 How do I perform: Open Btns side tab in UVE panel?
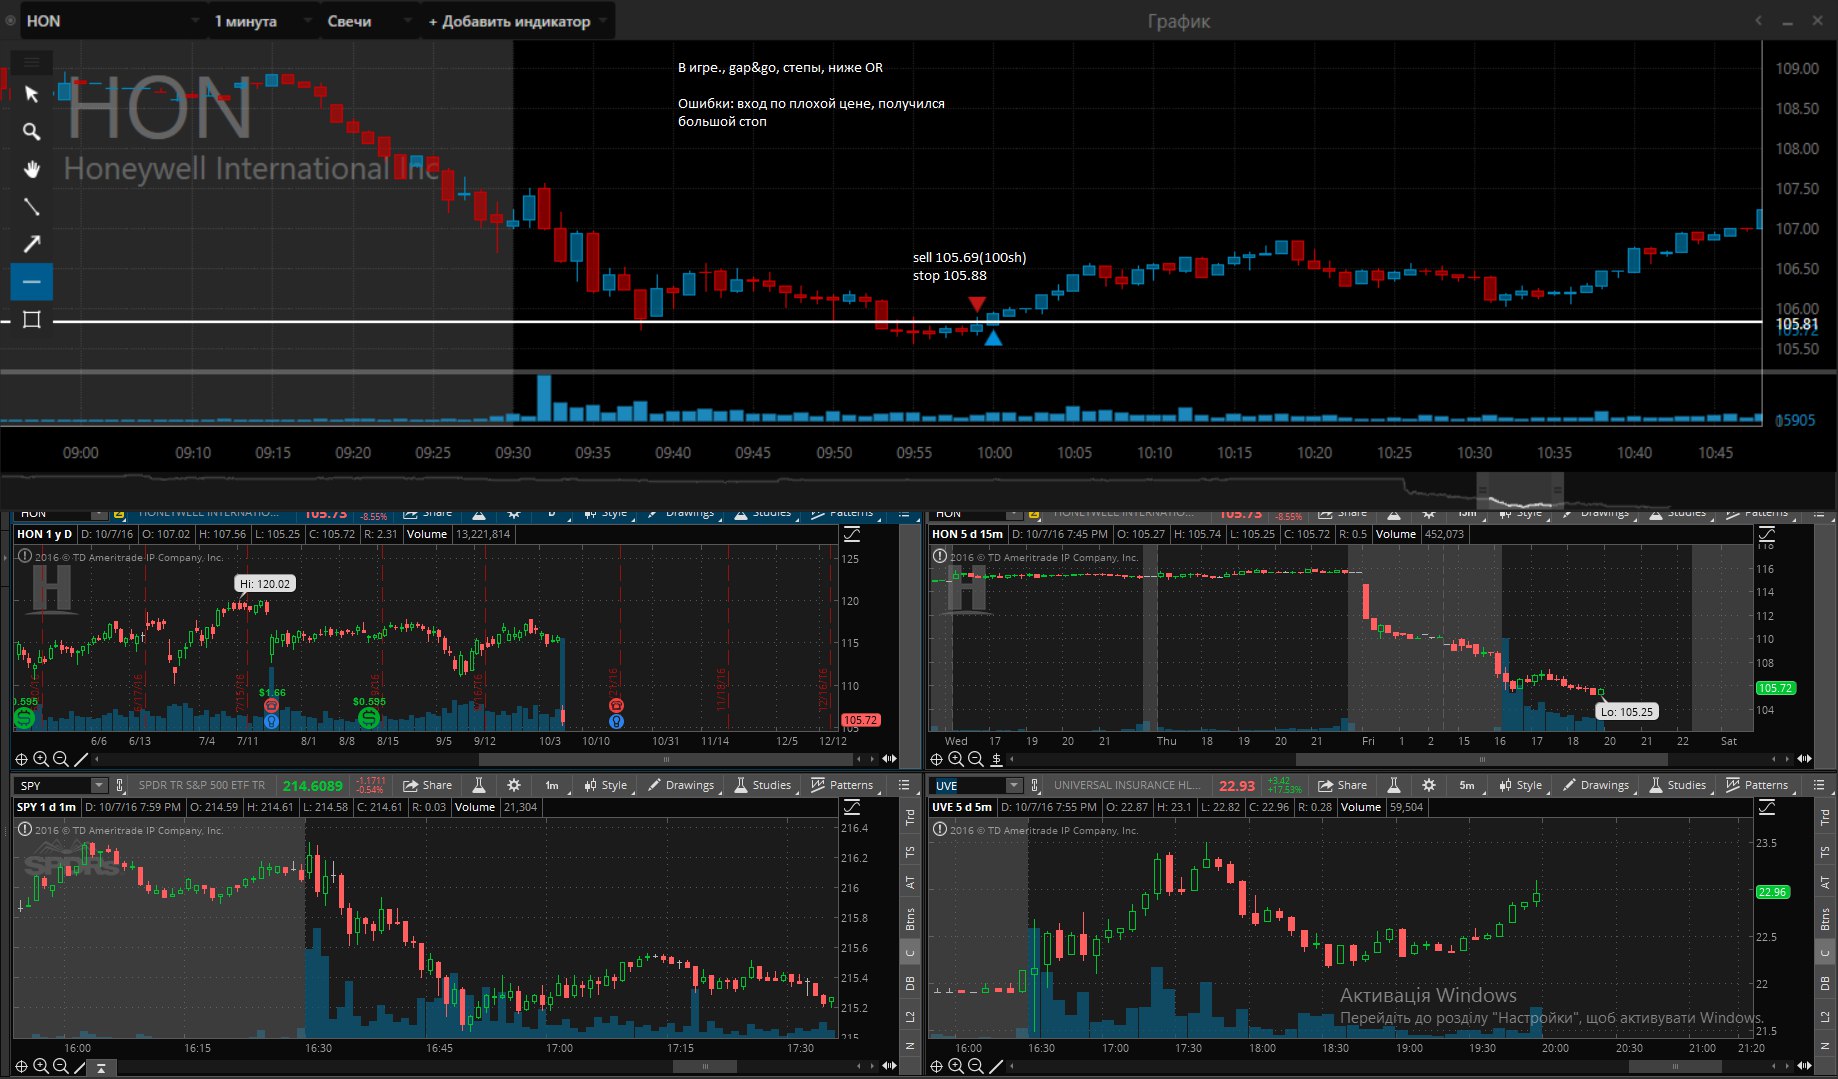(x=1825, y=918)
